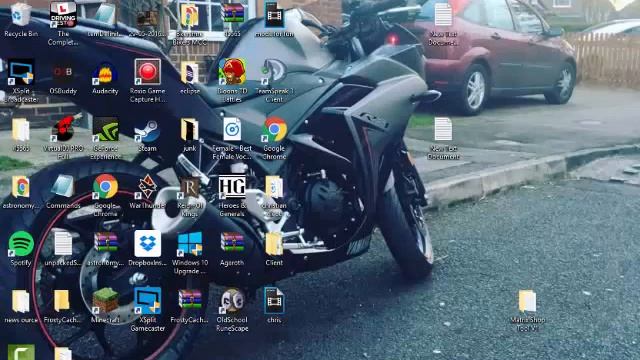Open the junk folder
This screenshot has width=640, height=360.
(x=190, y=130)
